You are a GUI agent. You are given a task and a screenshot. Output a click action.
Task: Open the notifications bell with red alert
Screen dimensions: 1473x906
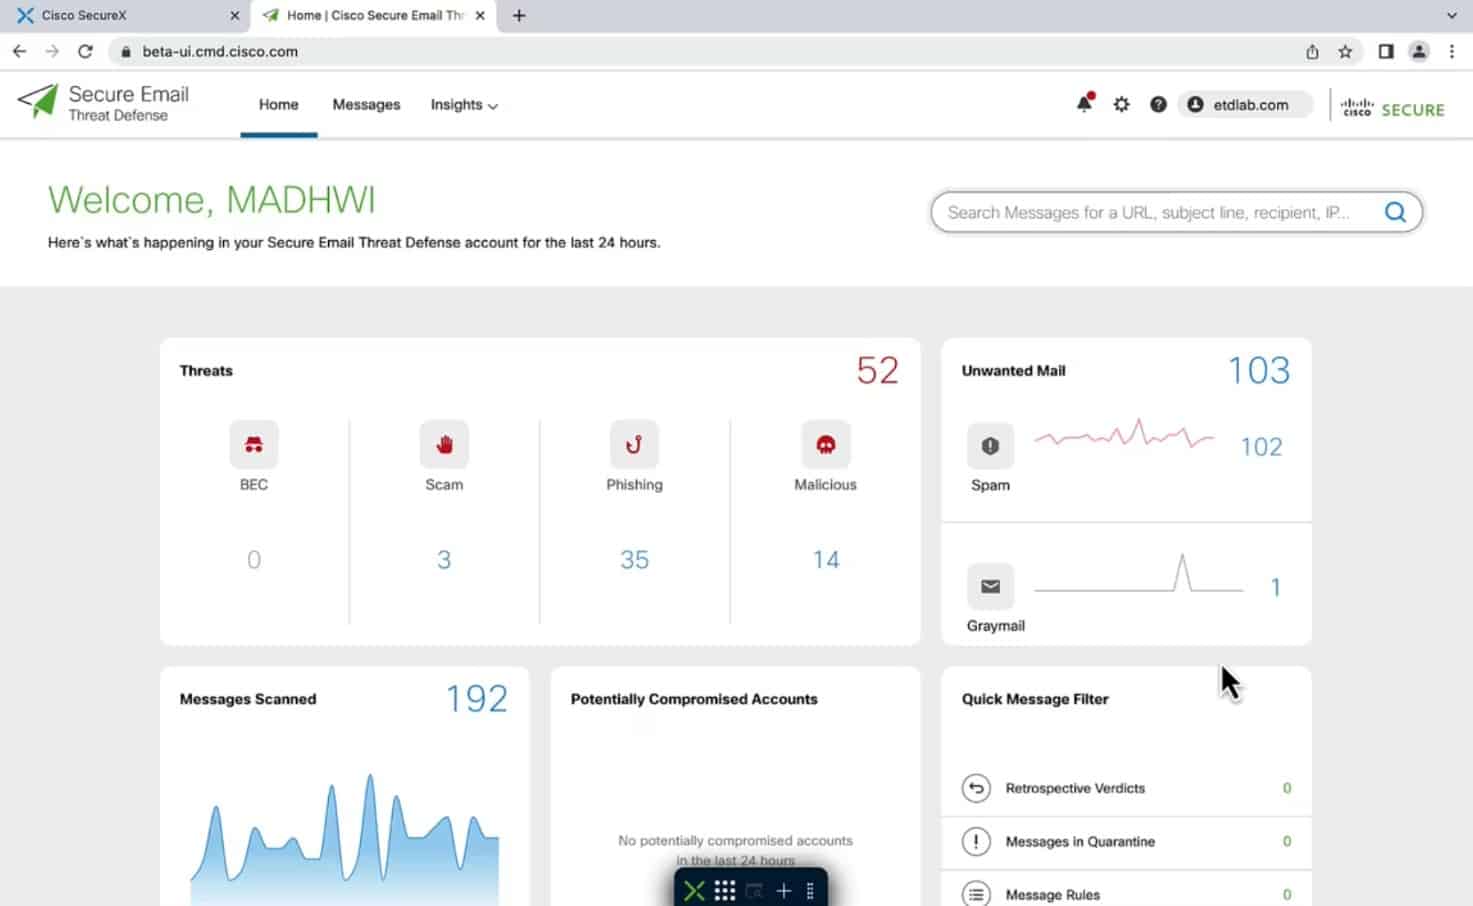pyautogui.click(x=1083, y=104)
